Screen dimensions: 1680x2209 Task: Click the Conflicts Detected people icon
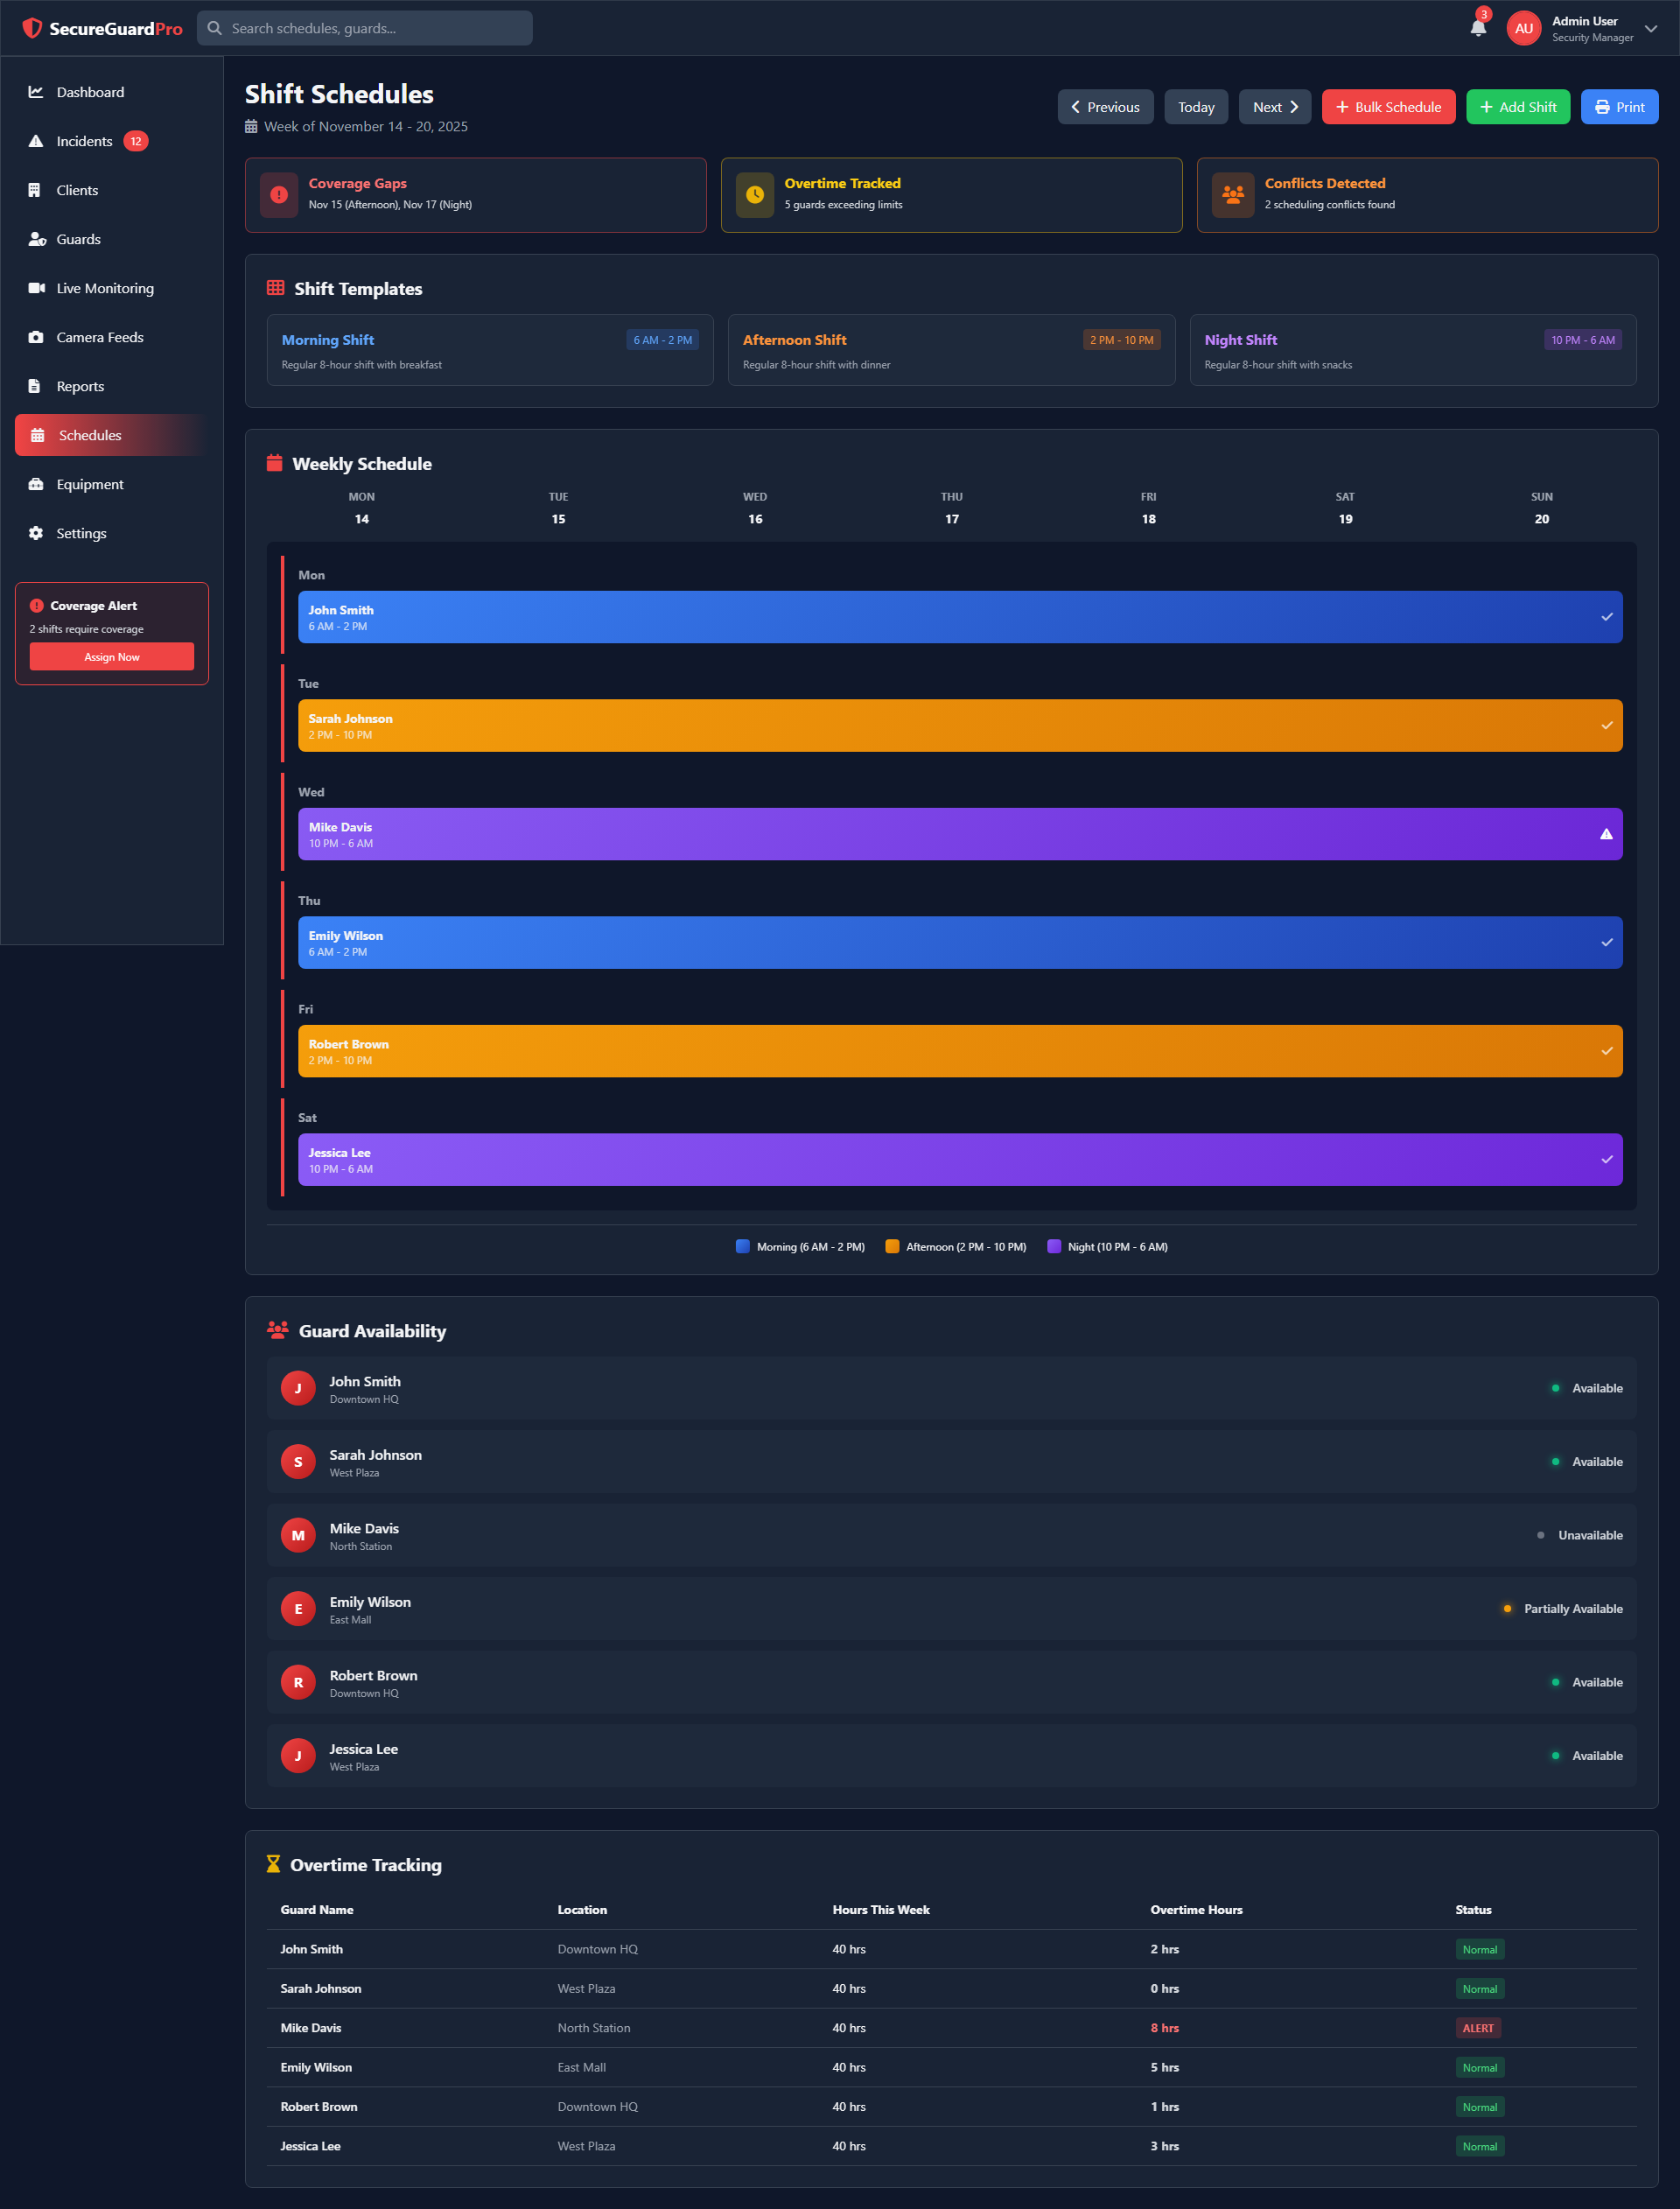click(1232, 195)
